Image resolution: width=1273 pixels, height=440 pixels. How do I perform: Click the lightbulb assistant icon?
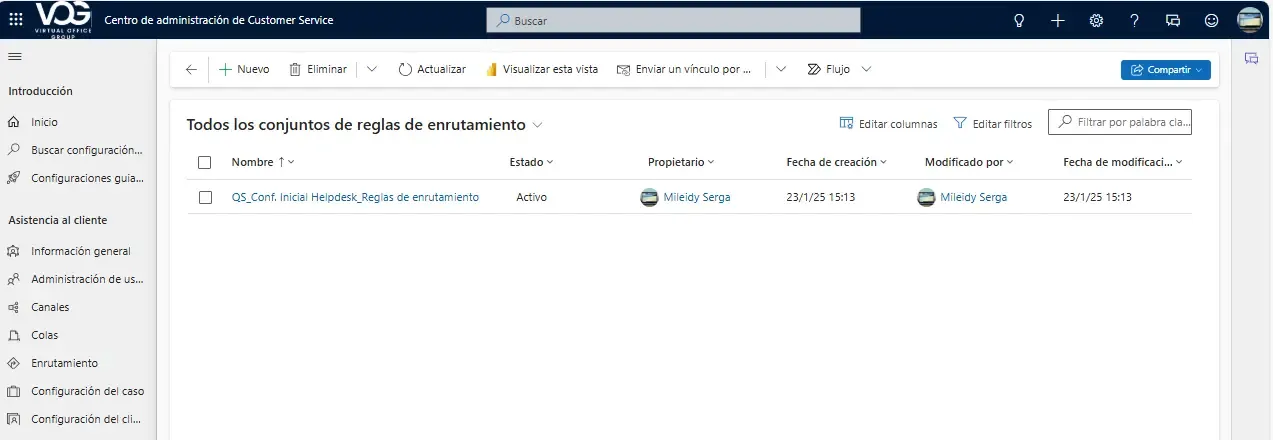[1020, 20]
